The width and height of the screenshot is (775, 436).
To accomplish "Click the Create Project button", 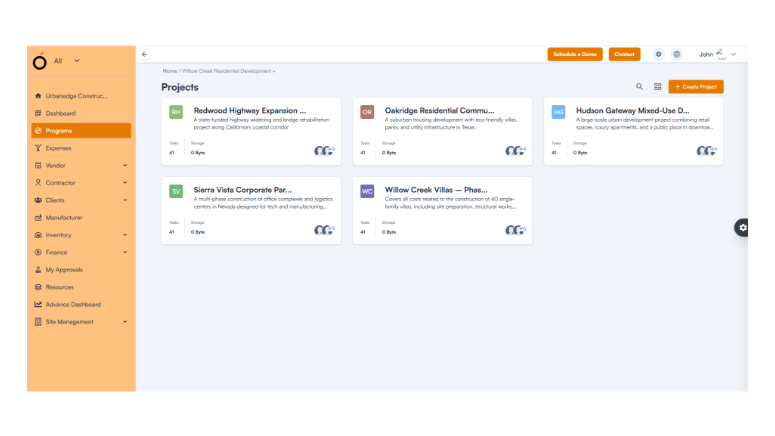I will click(x=695, y=87).
